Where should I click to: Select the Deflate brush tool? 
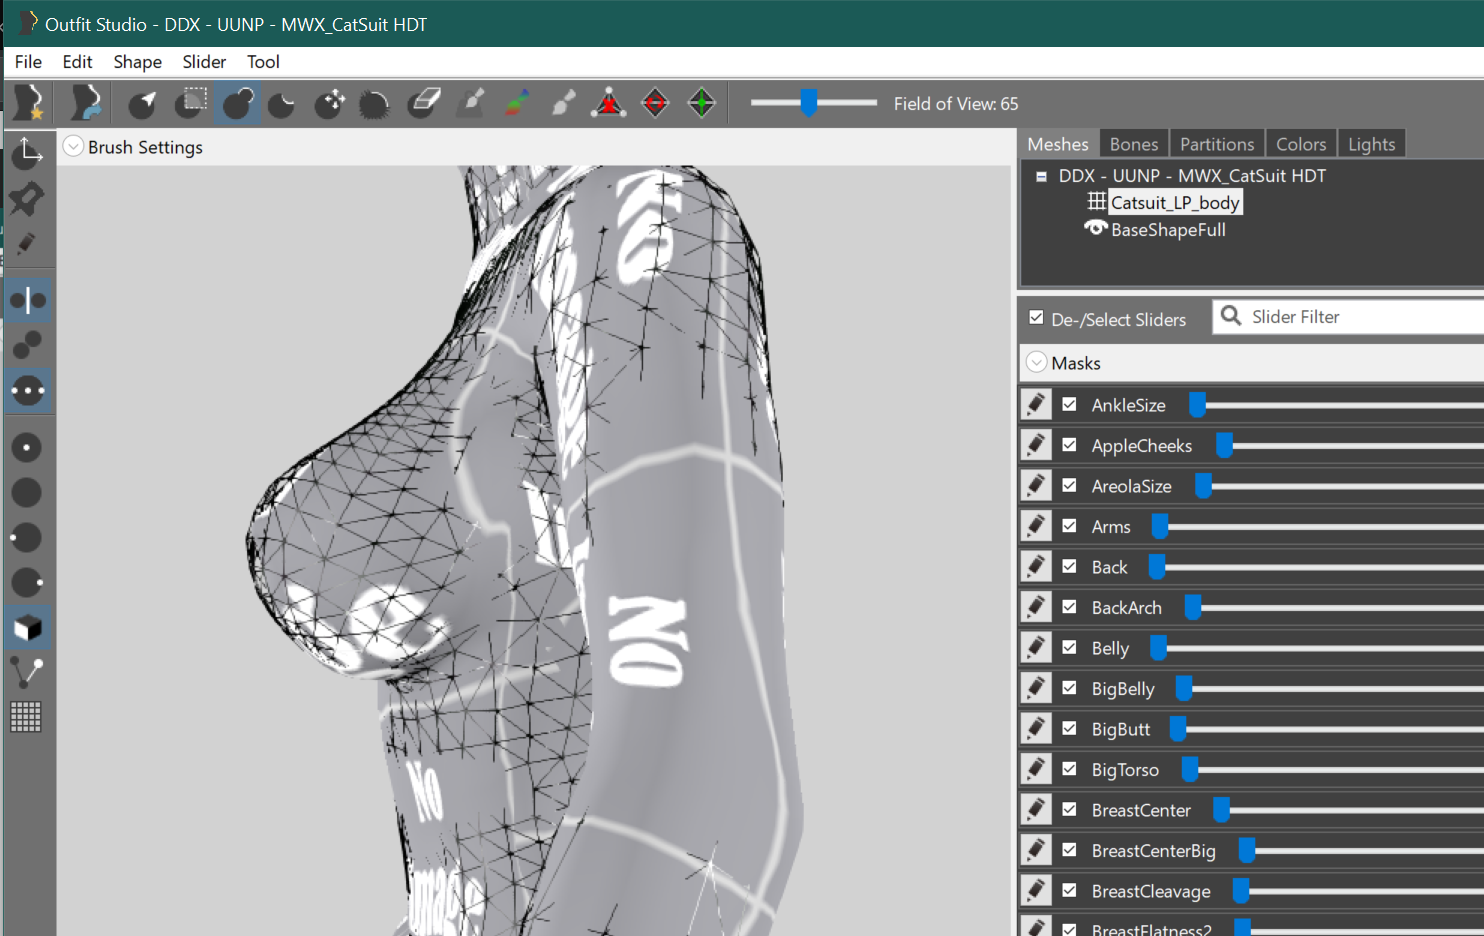(x=283, y=103)
